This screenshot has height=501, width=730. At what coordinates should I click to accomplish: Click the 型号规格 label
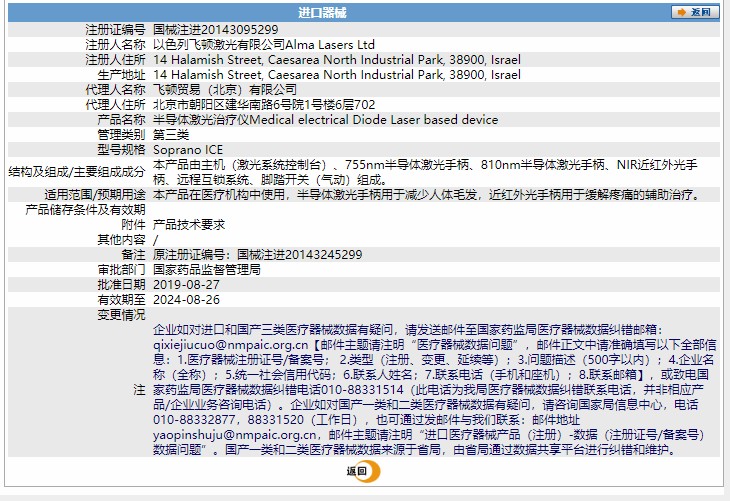(x=121, y=149)
